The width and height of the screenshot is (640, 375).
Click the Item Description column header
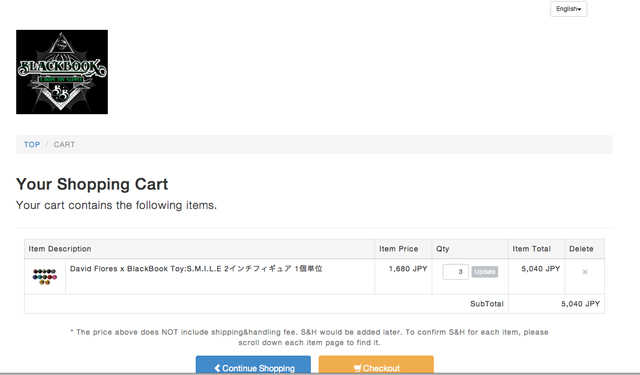(60, 249)
